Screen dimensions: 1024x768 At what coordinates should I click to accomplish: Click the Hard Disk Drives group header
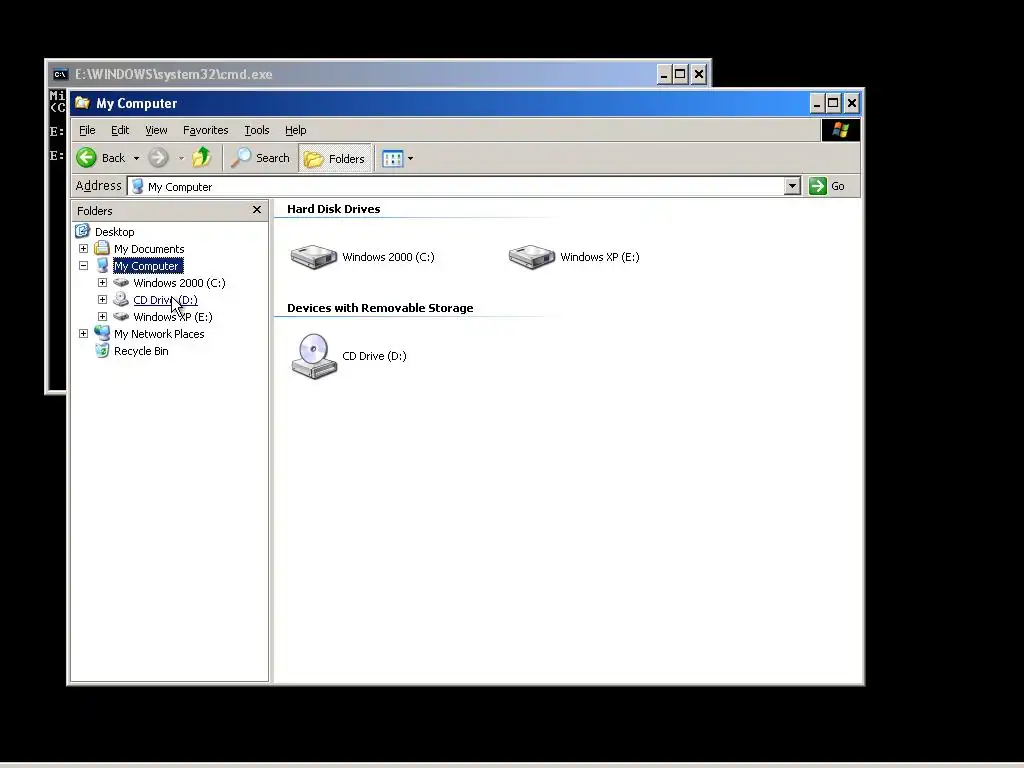[x=333, y=209]
